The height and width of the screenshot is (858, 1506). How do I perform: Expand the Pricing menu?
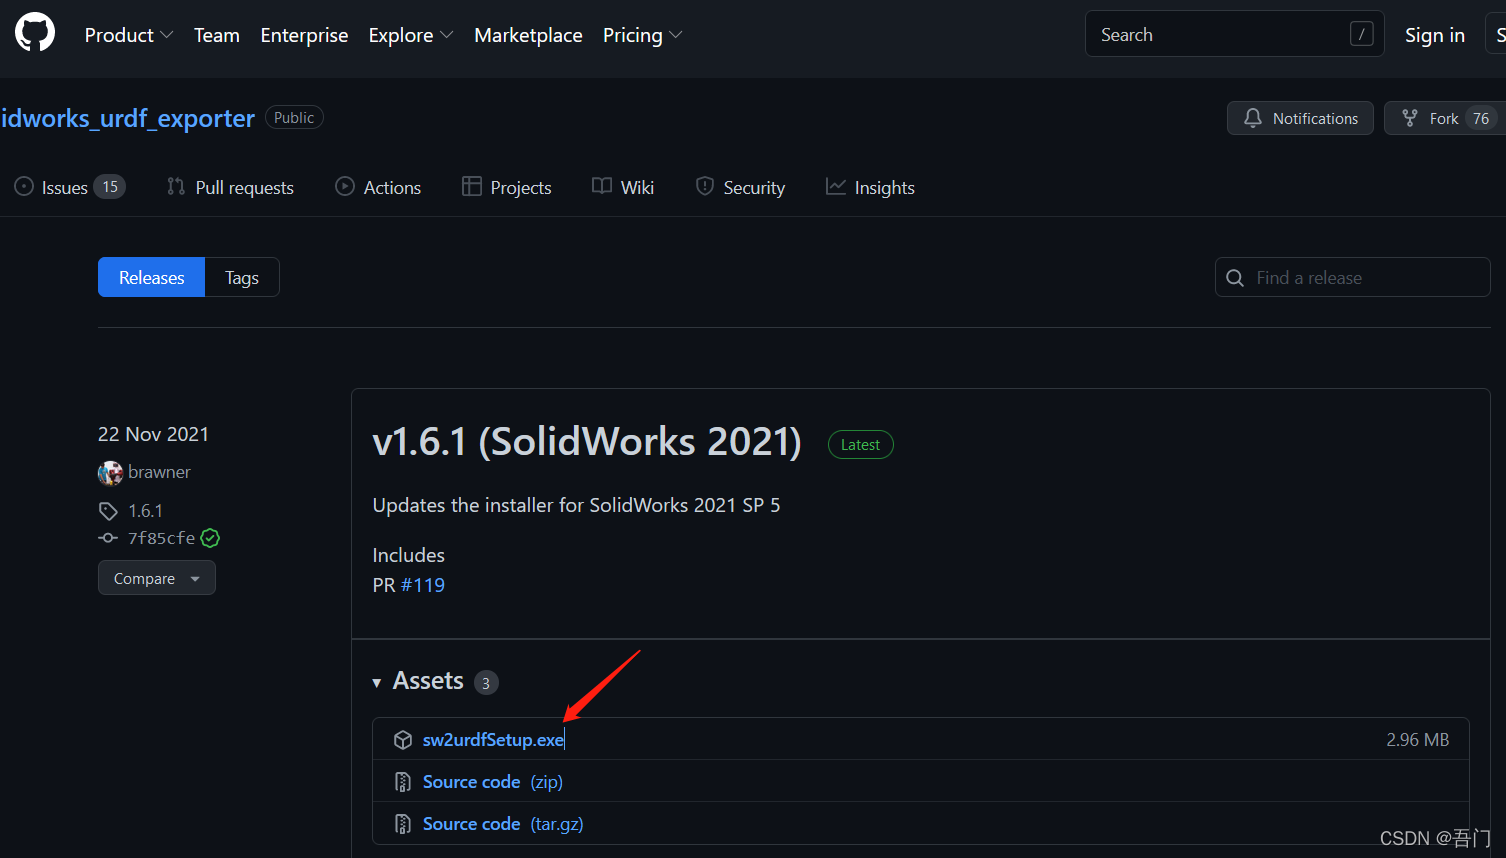pyautogui.click(x=643, y=35)
